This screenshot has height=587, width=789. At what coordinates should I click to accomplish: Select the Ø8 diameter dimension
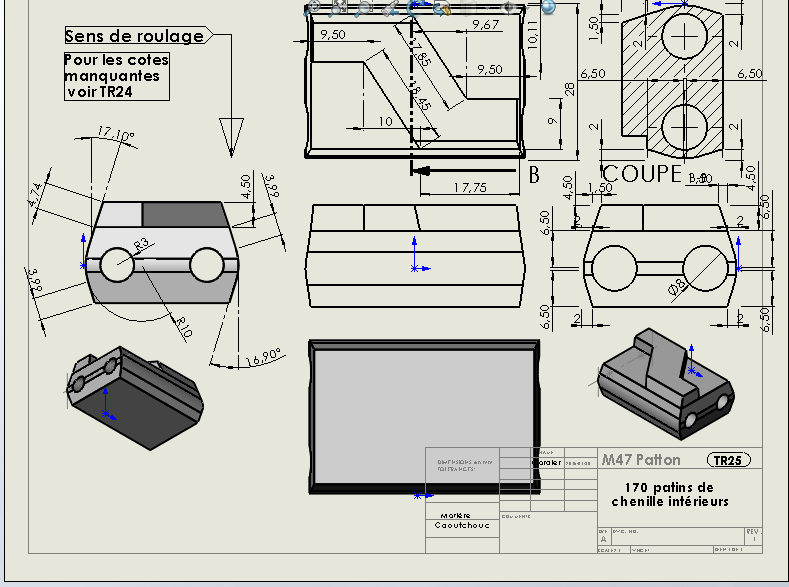pyautogui.click(x=678, y=287)
